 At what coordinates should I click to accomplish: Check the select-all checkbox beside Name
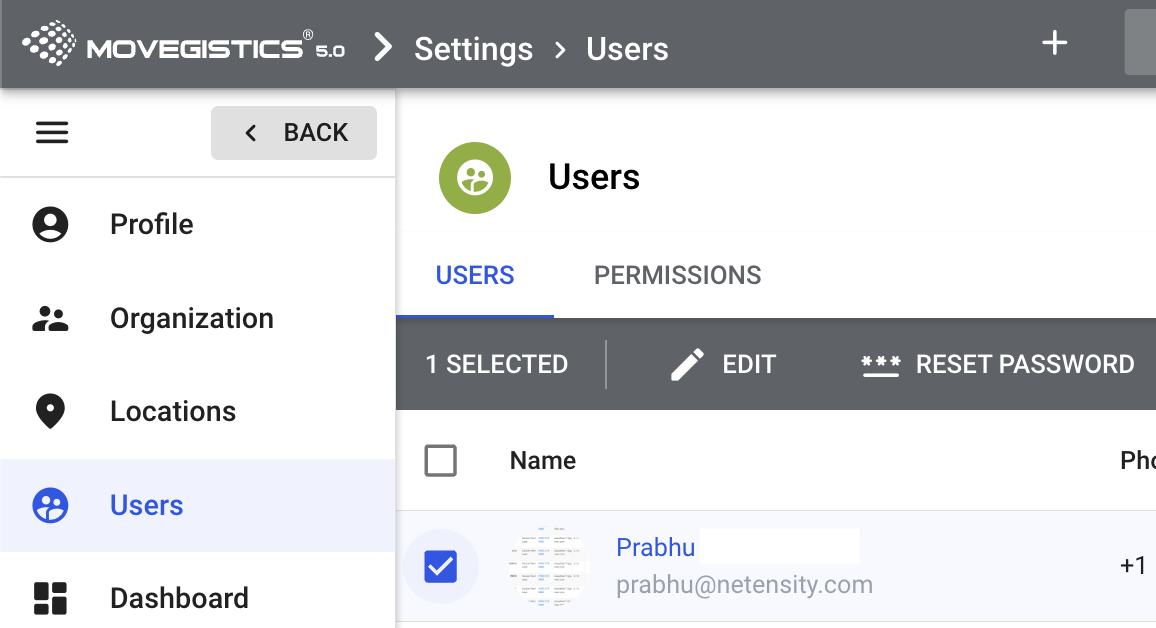tap(440, 461)
